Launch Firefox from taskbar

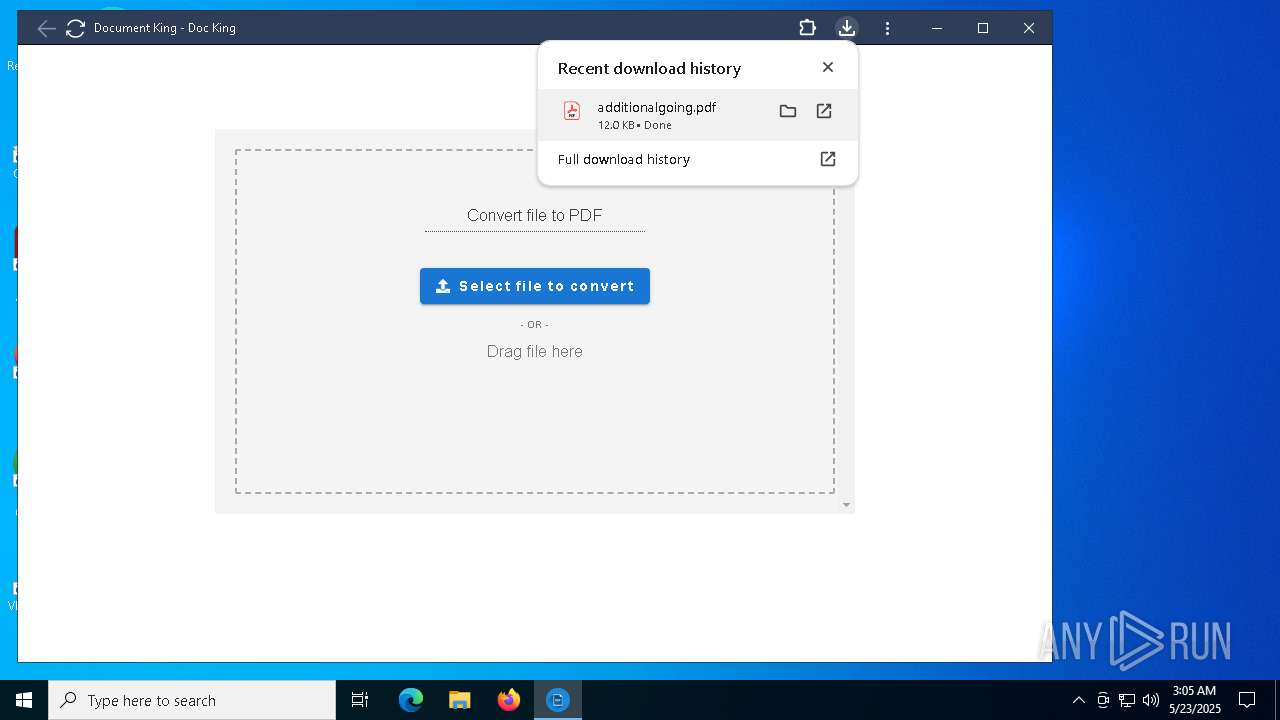click(509, 700)
